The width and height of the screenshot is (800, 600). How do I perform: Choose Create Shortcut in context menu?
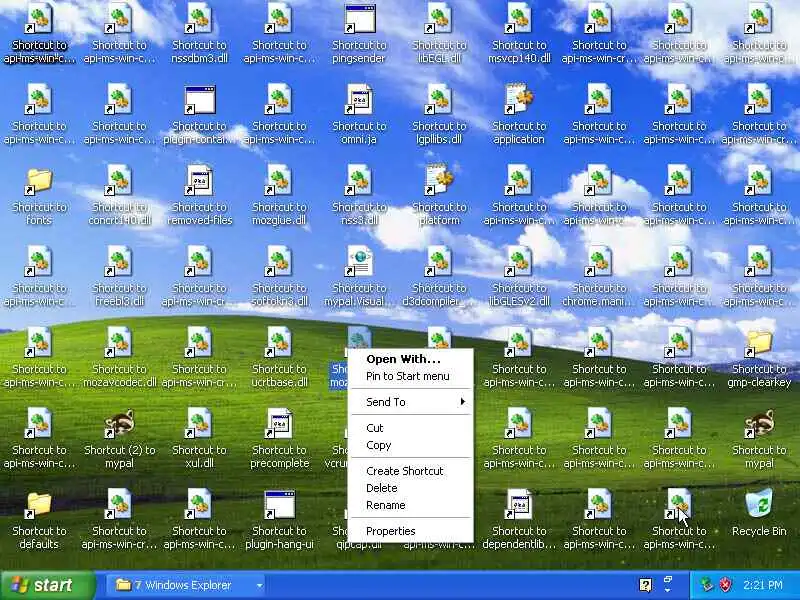411,471
